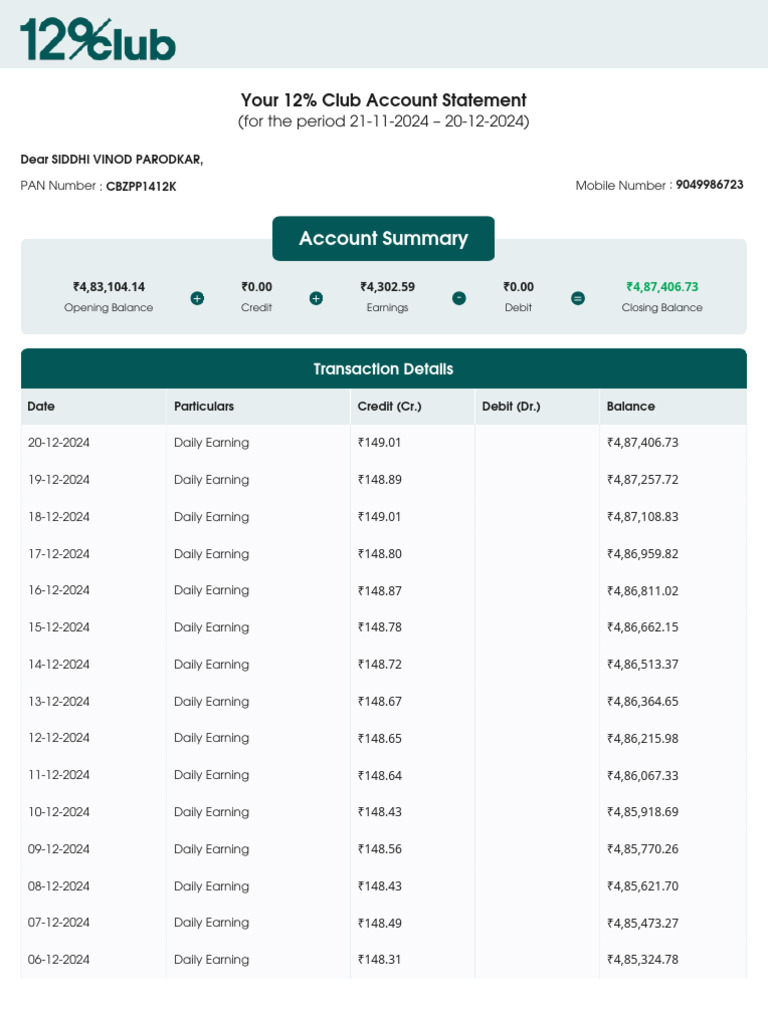The image size is (768, 1024).
Task: Click earnings value ₹4,302.59
Action: 387,287
